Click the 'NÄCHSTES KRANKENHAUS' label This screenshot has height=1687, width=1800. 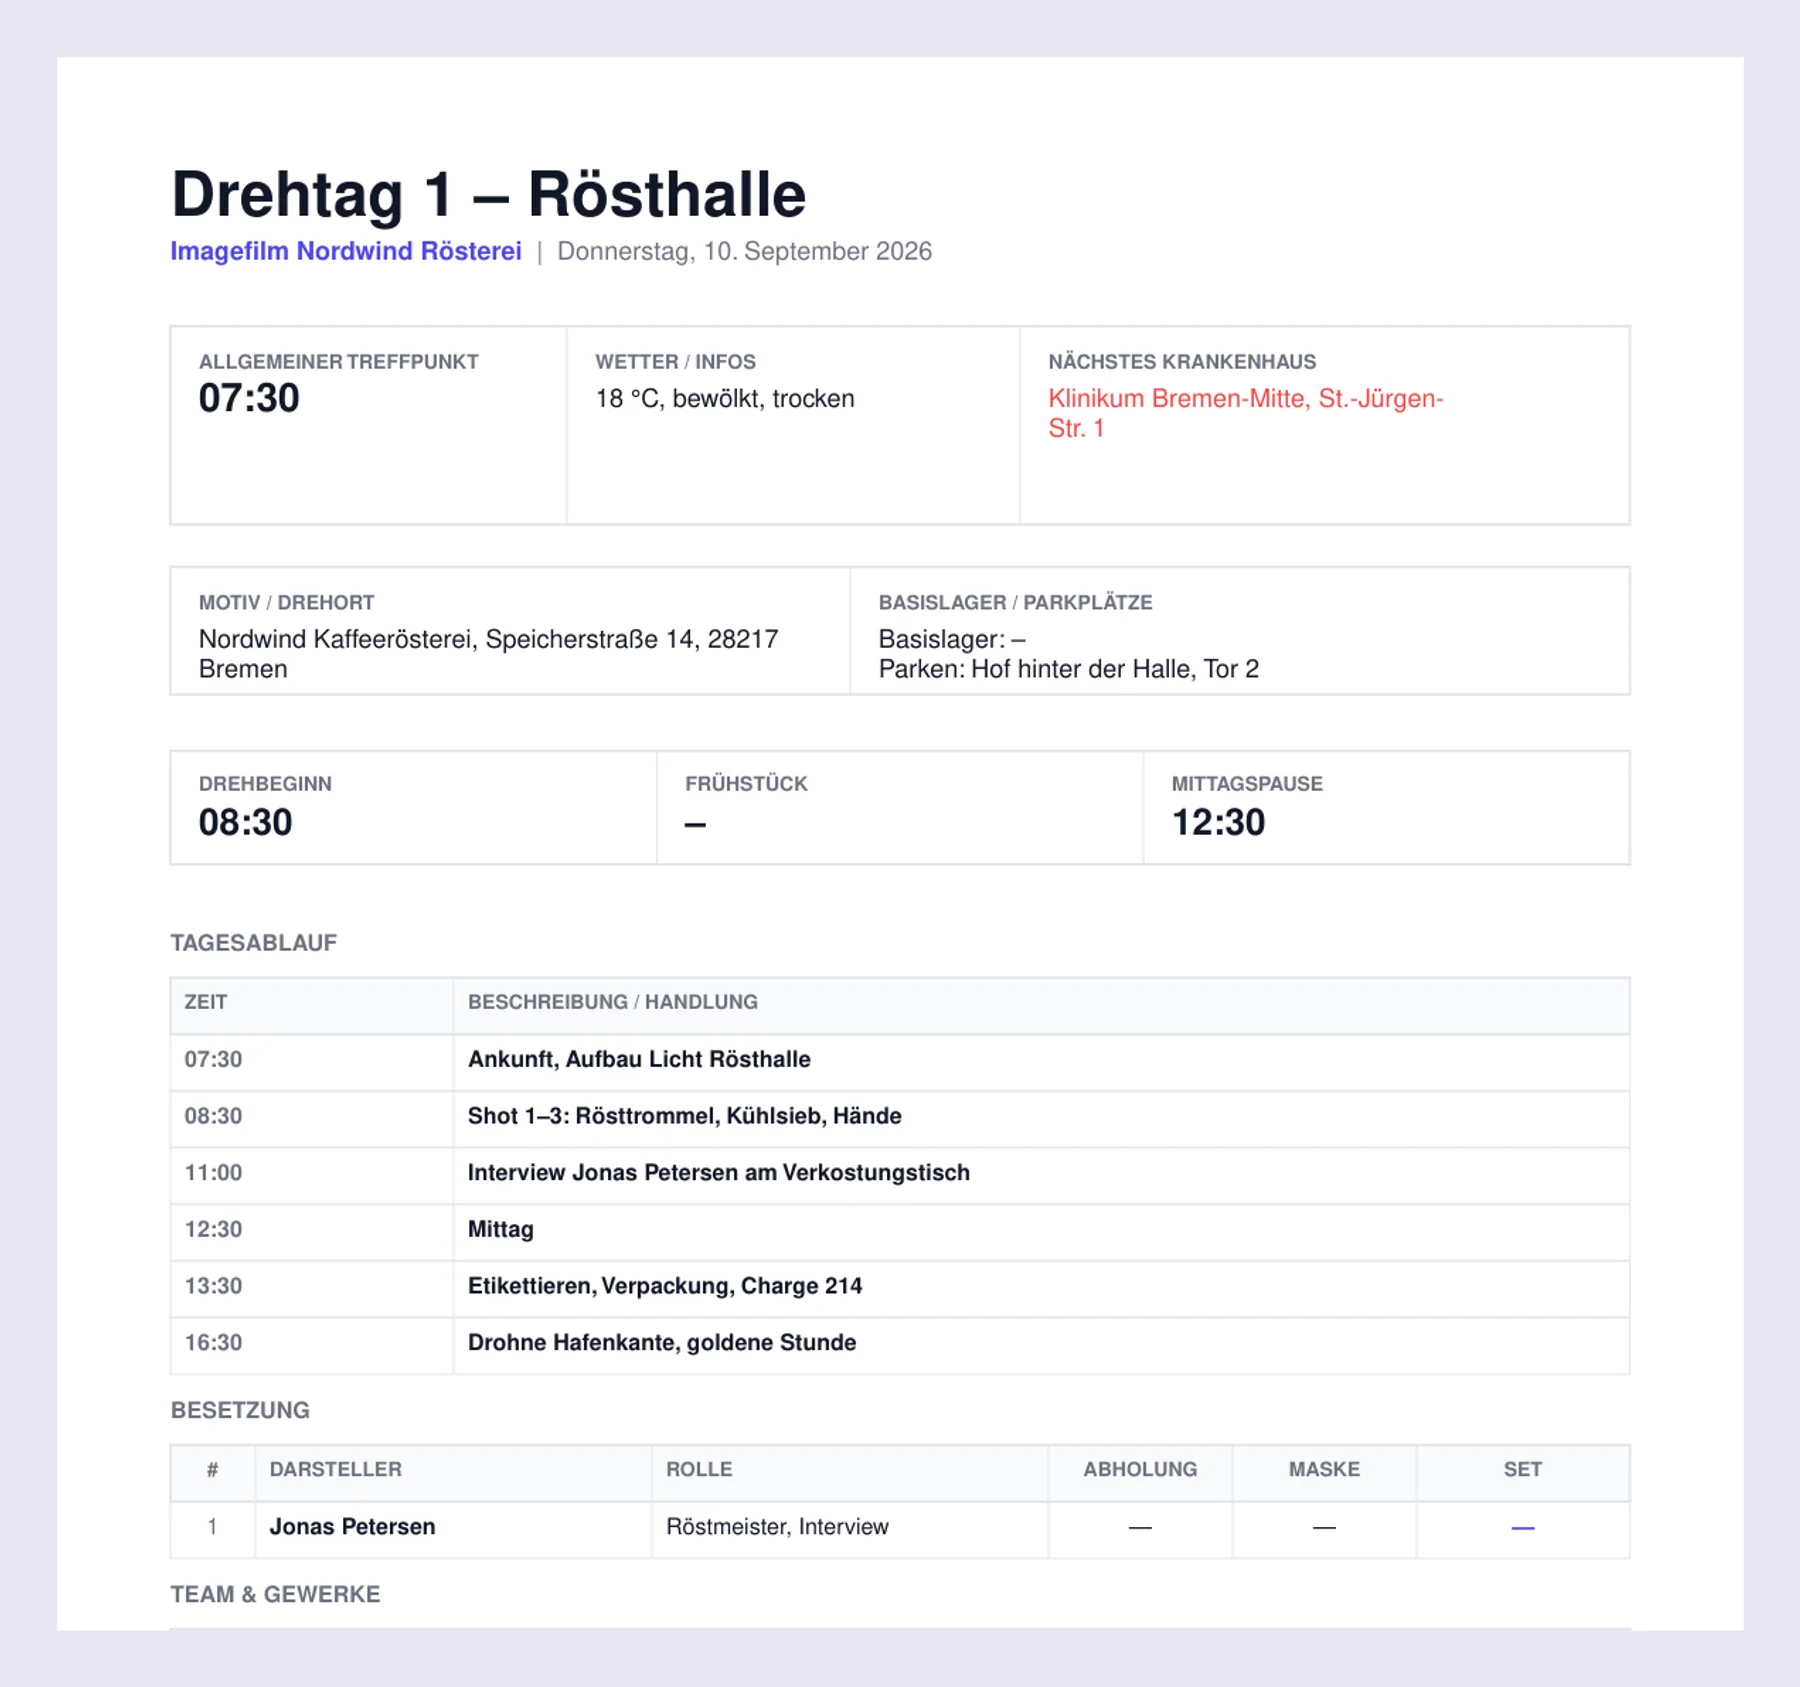tap(1182, 362)
